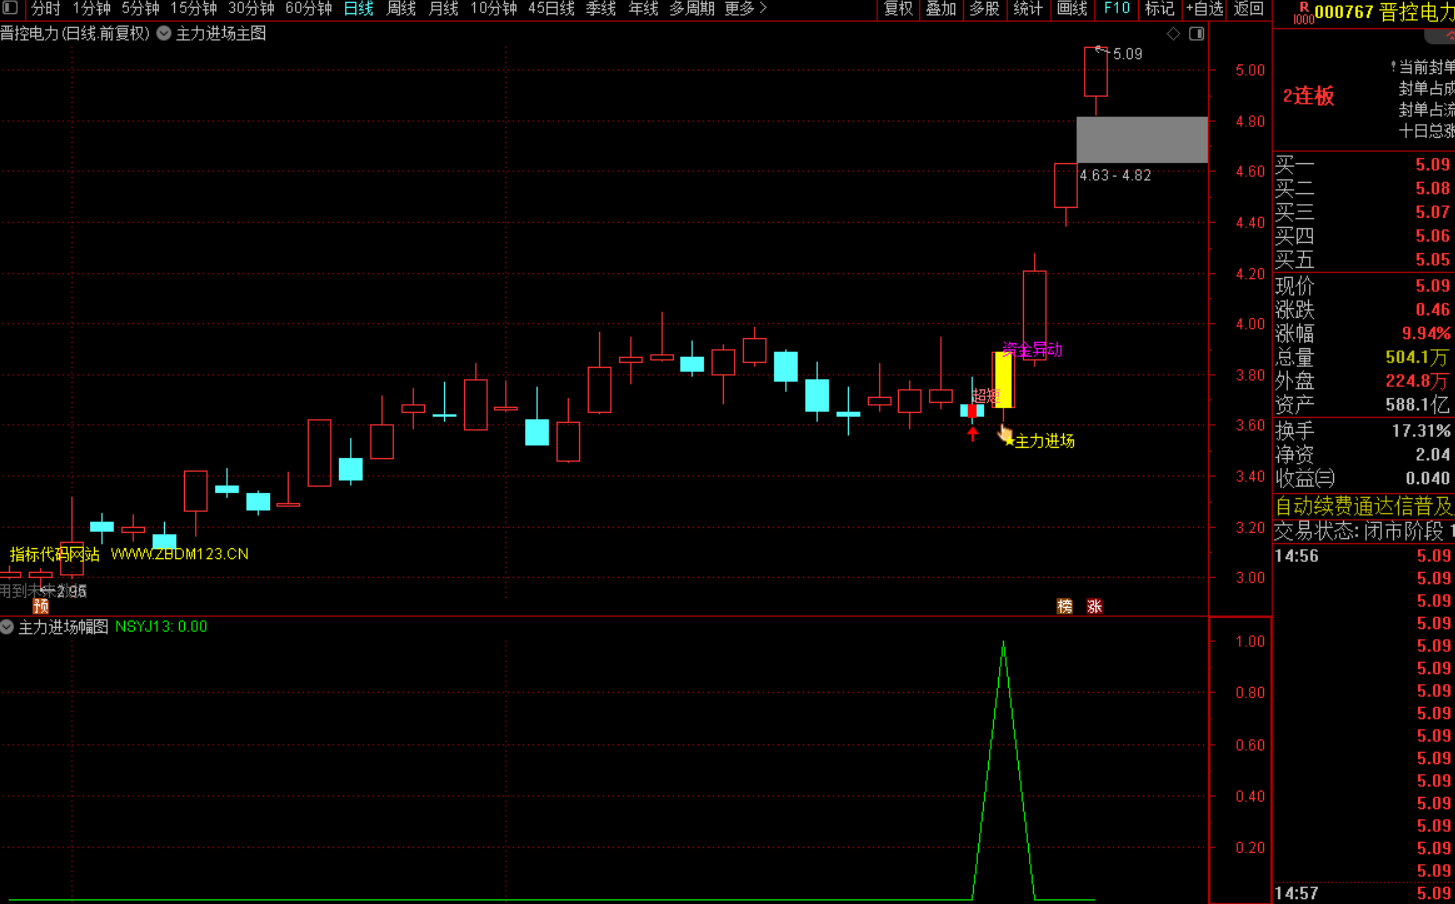Switch to the 周线 weekly chart tab
This screenshot has height=904, width=1455.
point(401,9)
